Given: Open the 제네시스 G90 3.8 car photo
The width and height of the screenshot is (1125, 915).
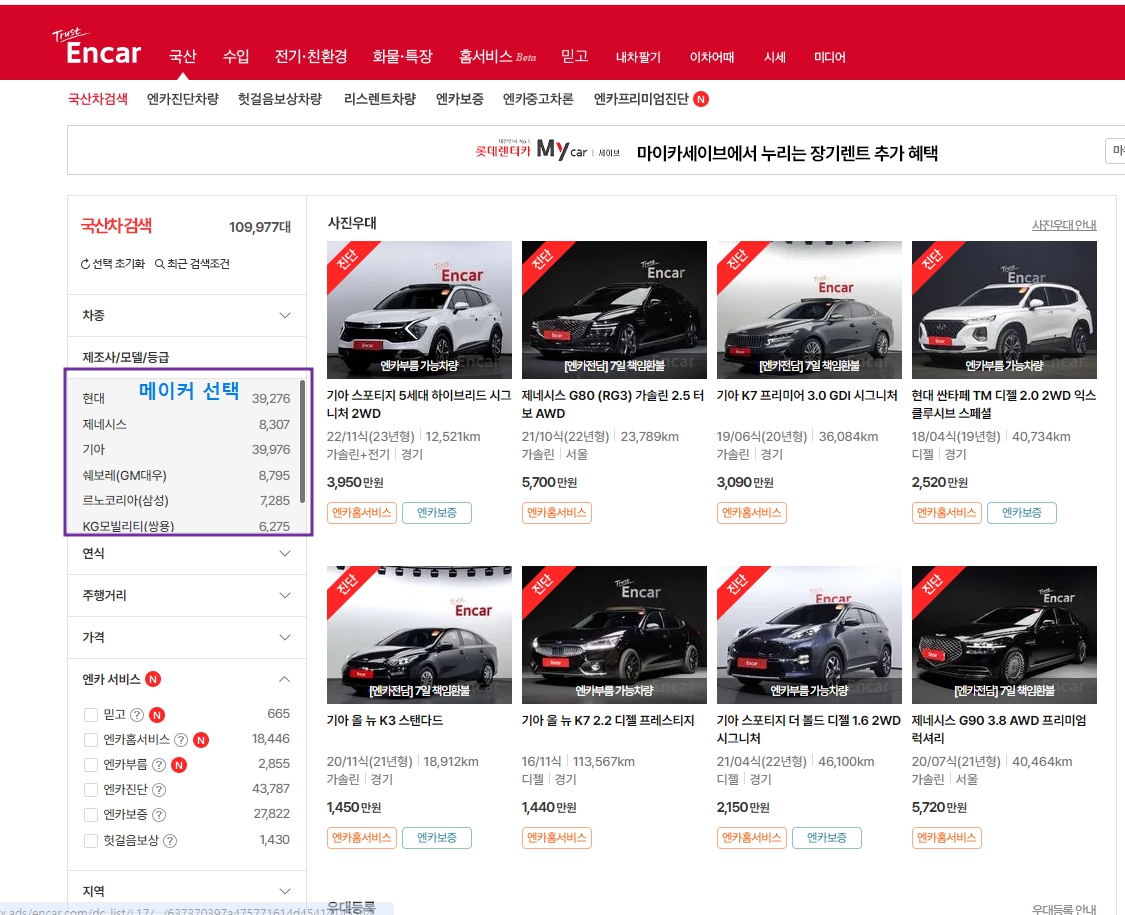Looking at the screenshot, I should click(x=1004, y=635).
